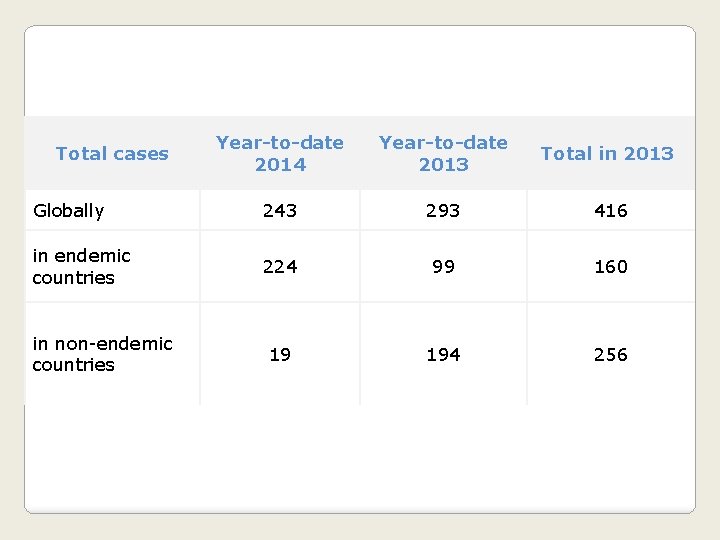The height and width of the screenshot is (540, 720).
Task: Select the cell showing 293
Action: click(443, 210)
